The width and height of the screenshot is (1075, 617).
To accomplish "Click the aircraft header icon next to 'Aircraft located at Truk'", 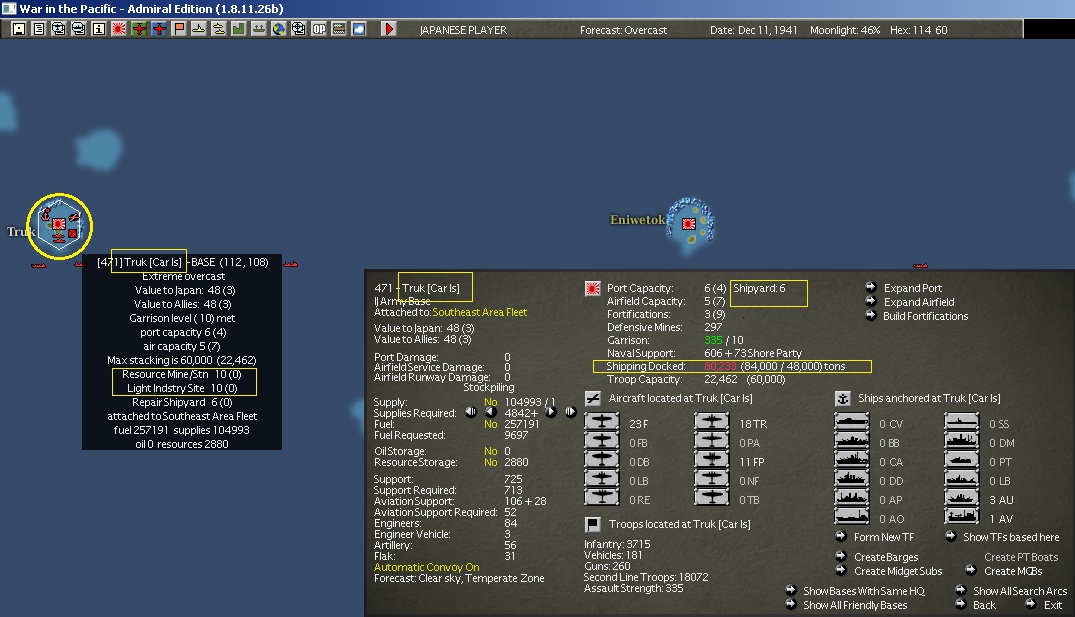I will 593,398.
